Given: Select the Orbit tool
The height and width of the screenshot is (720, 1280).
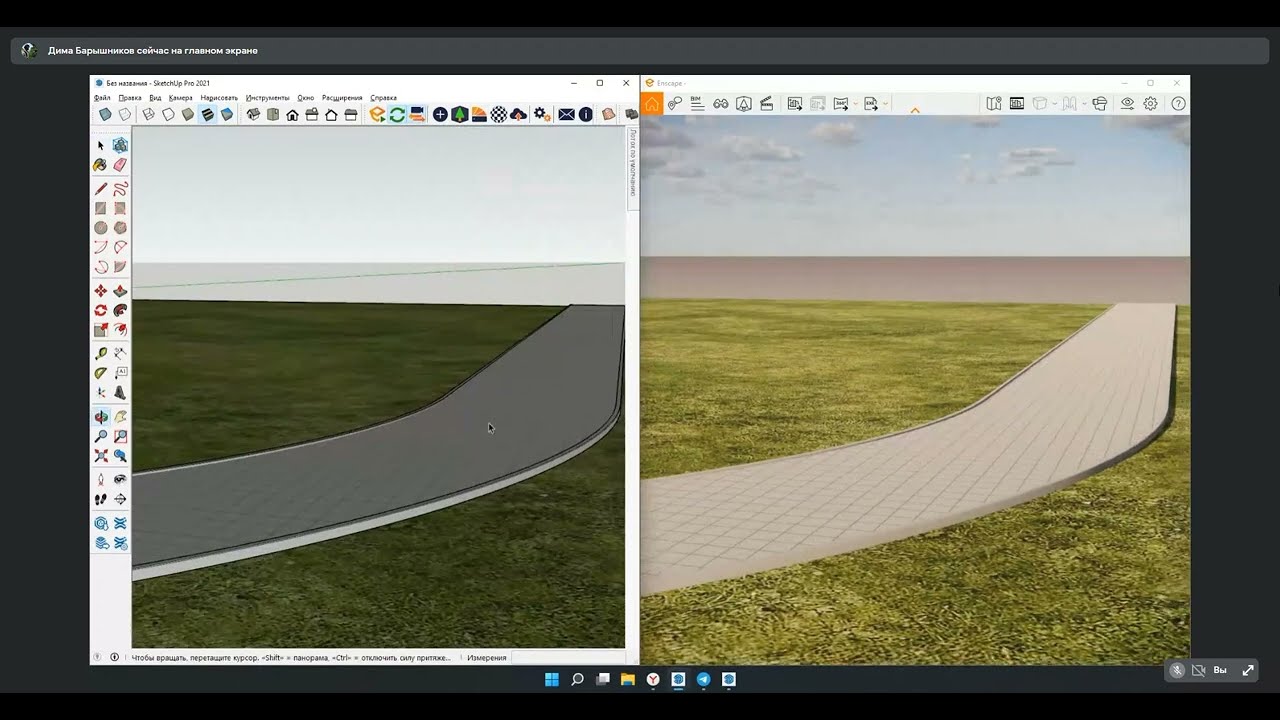Looking at the screenshot, I should coord(101,416).
